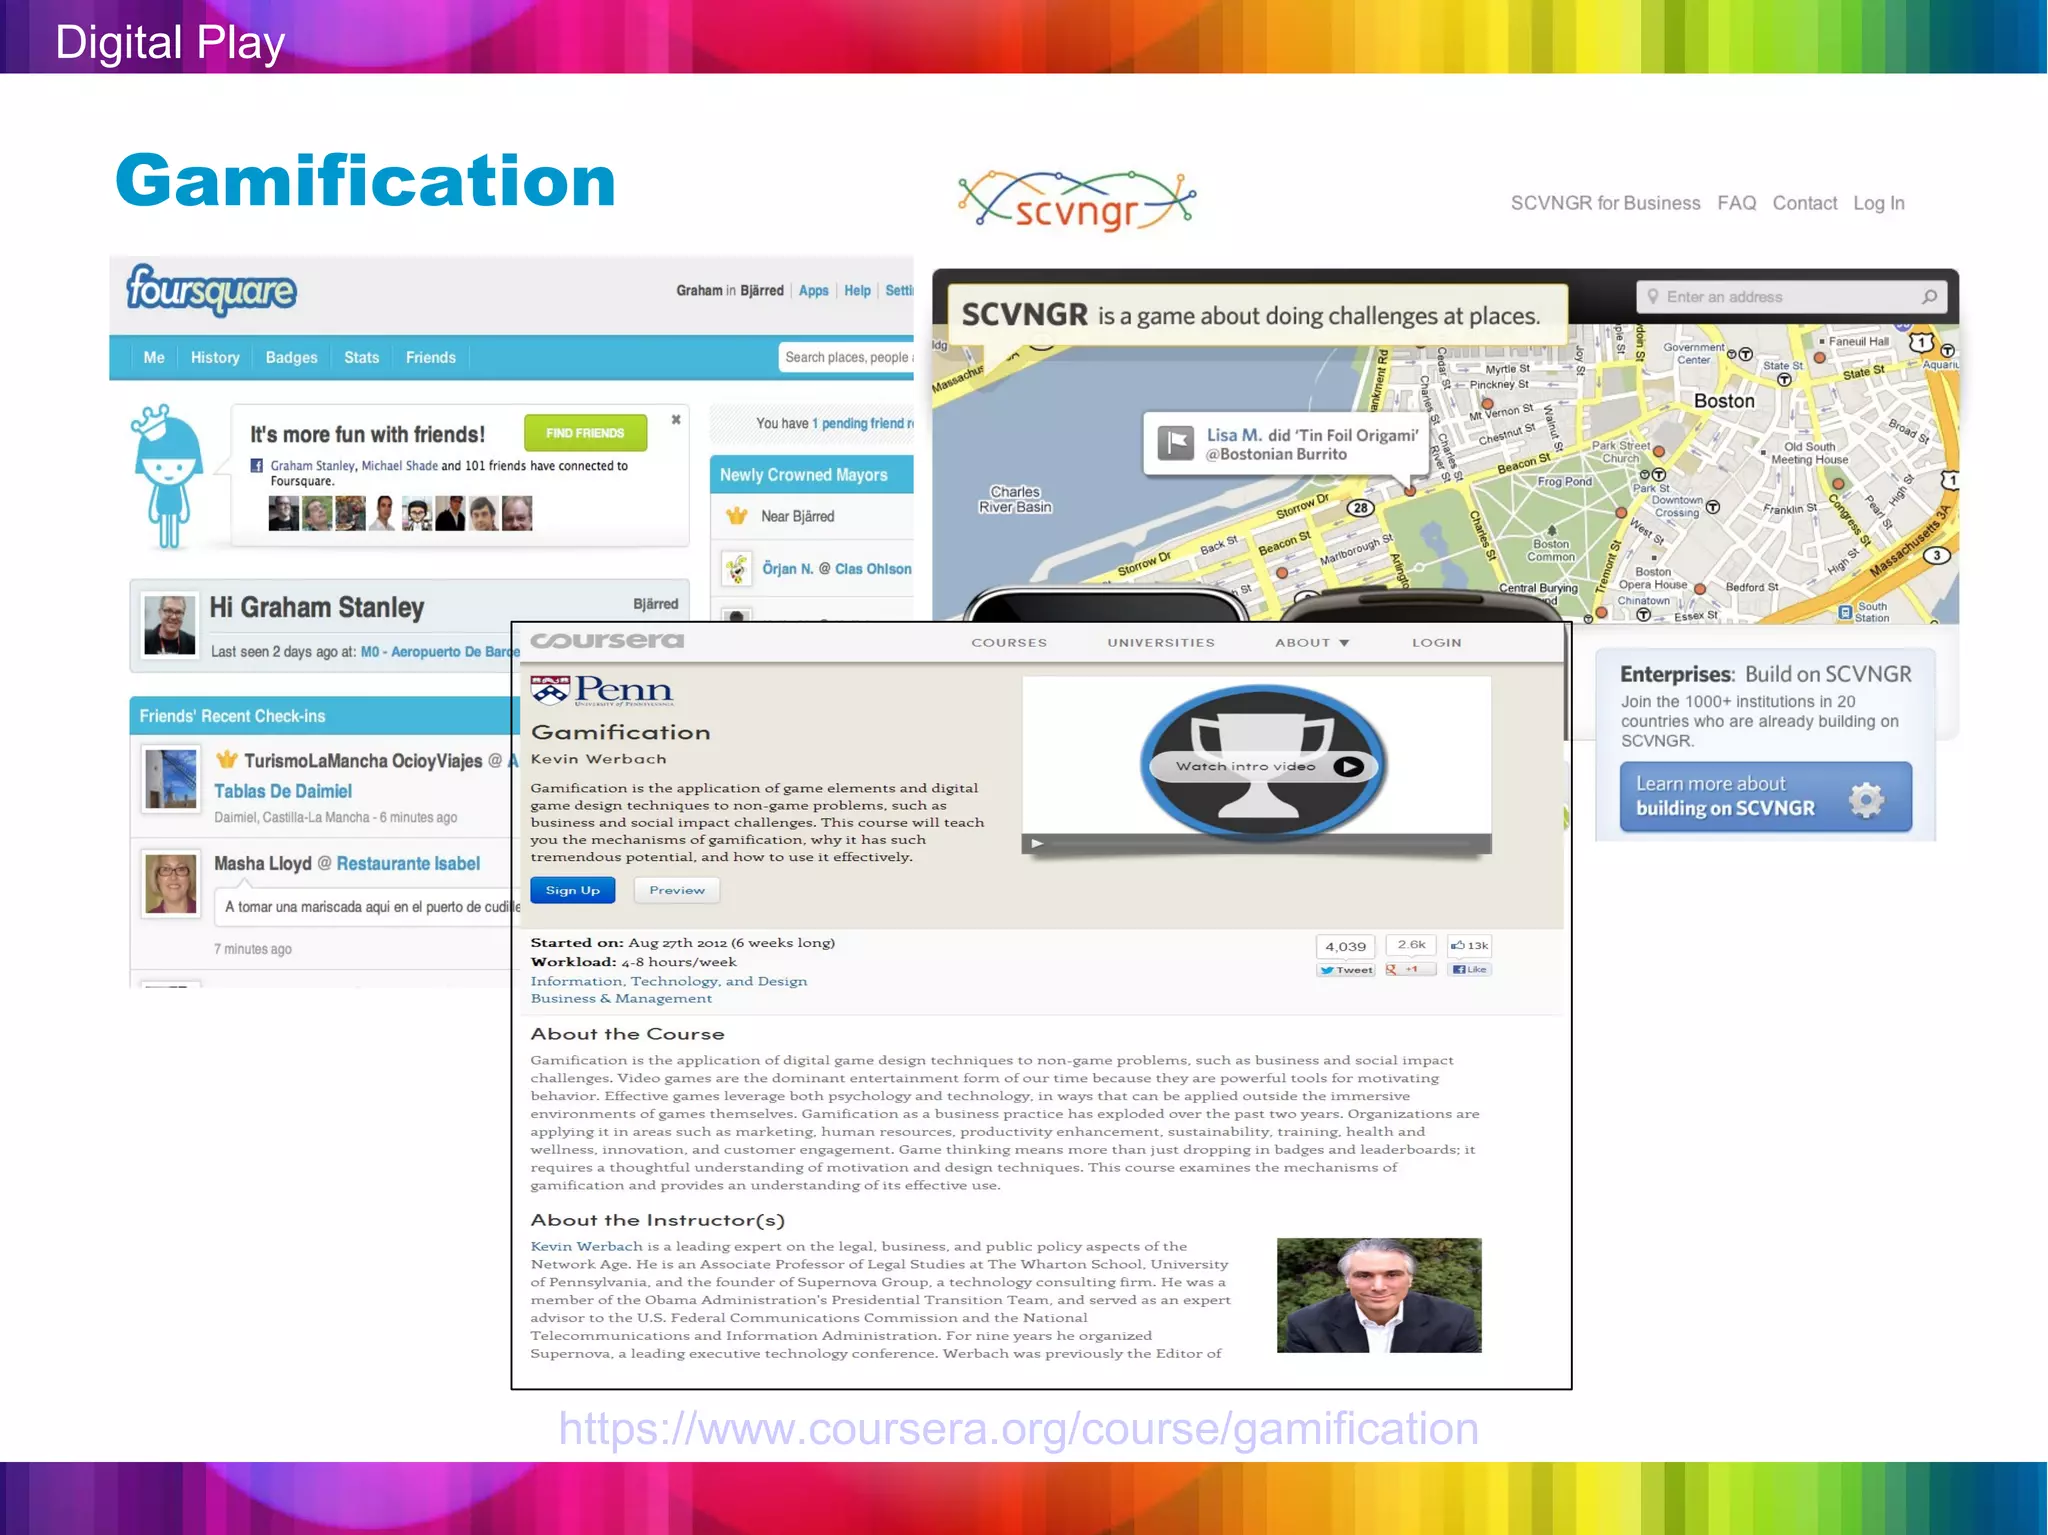Open the Kevin Werbach instructor link
Image resolution: width=2048 pixels, height=1535 pixels.
[586, 1246]
